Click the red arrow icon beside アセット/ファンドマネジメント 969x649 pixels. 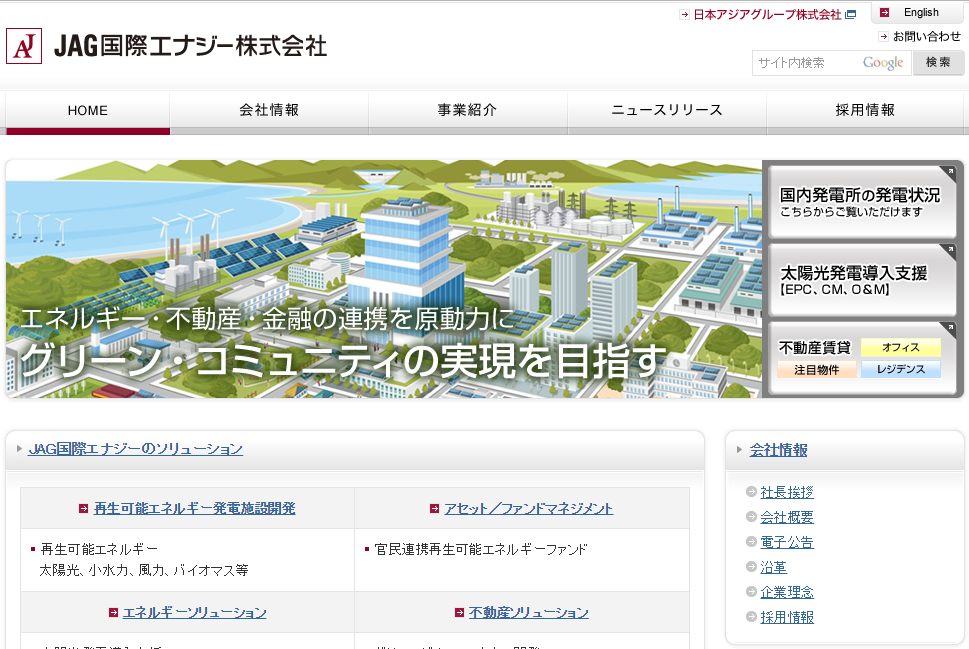tap(434, 509)
